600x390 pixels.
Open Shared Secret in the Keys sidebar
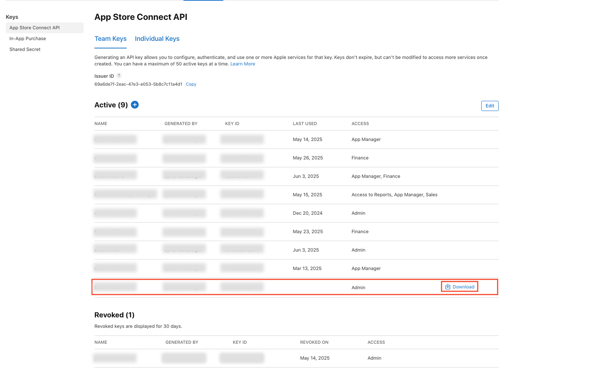click(25, 49)
